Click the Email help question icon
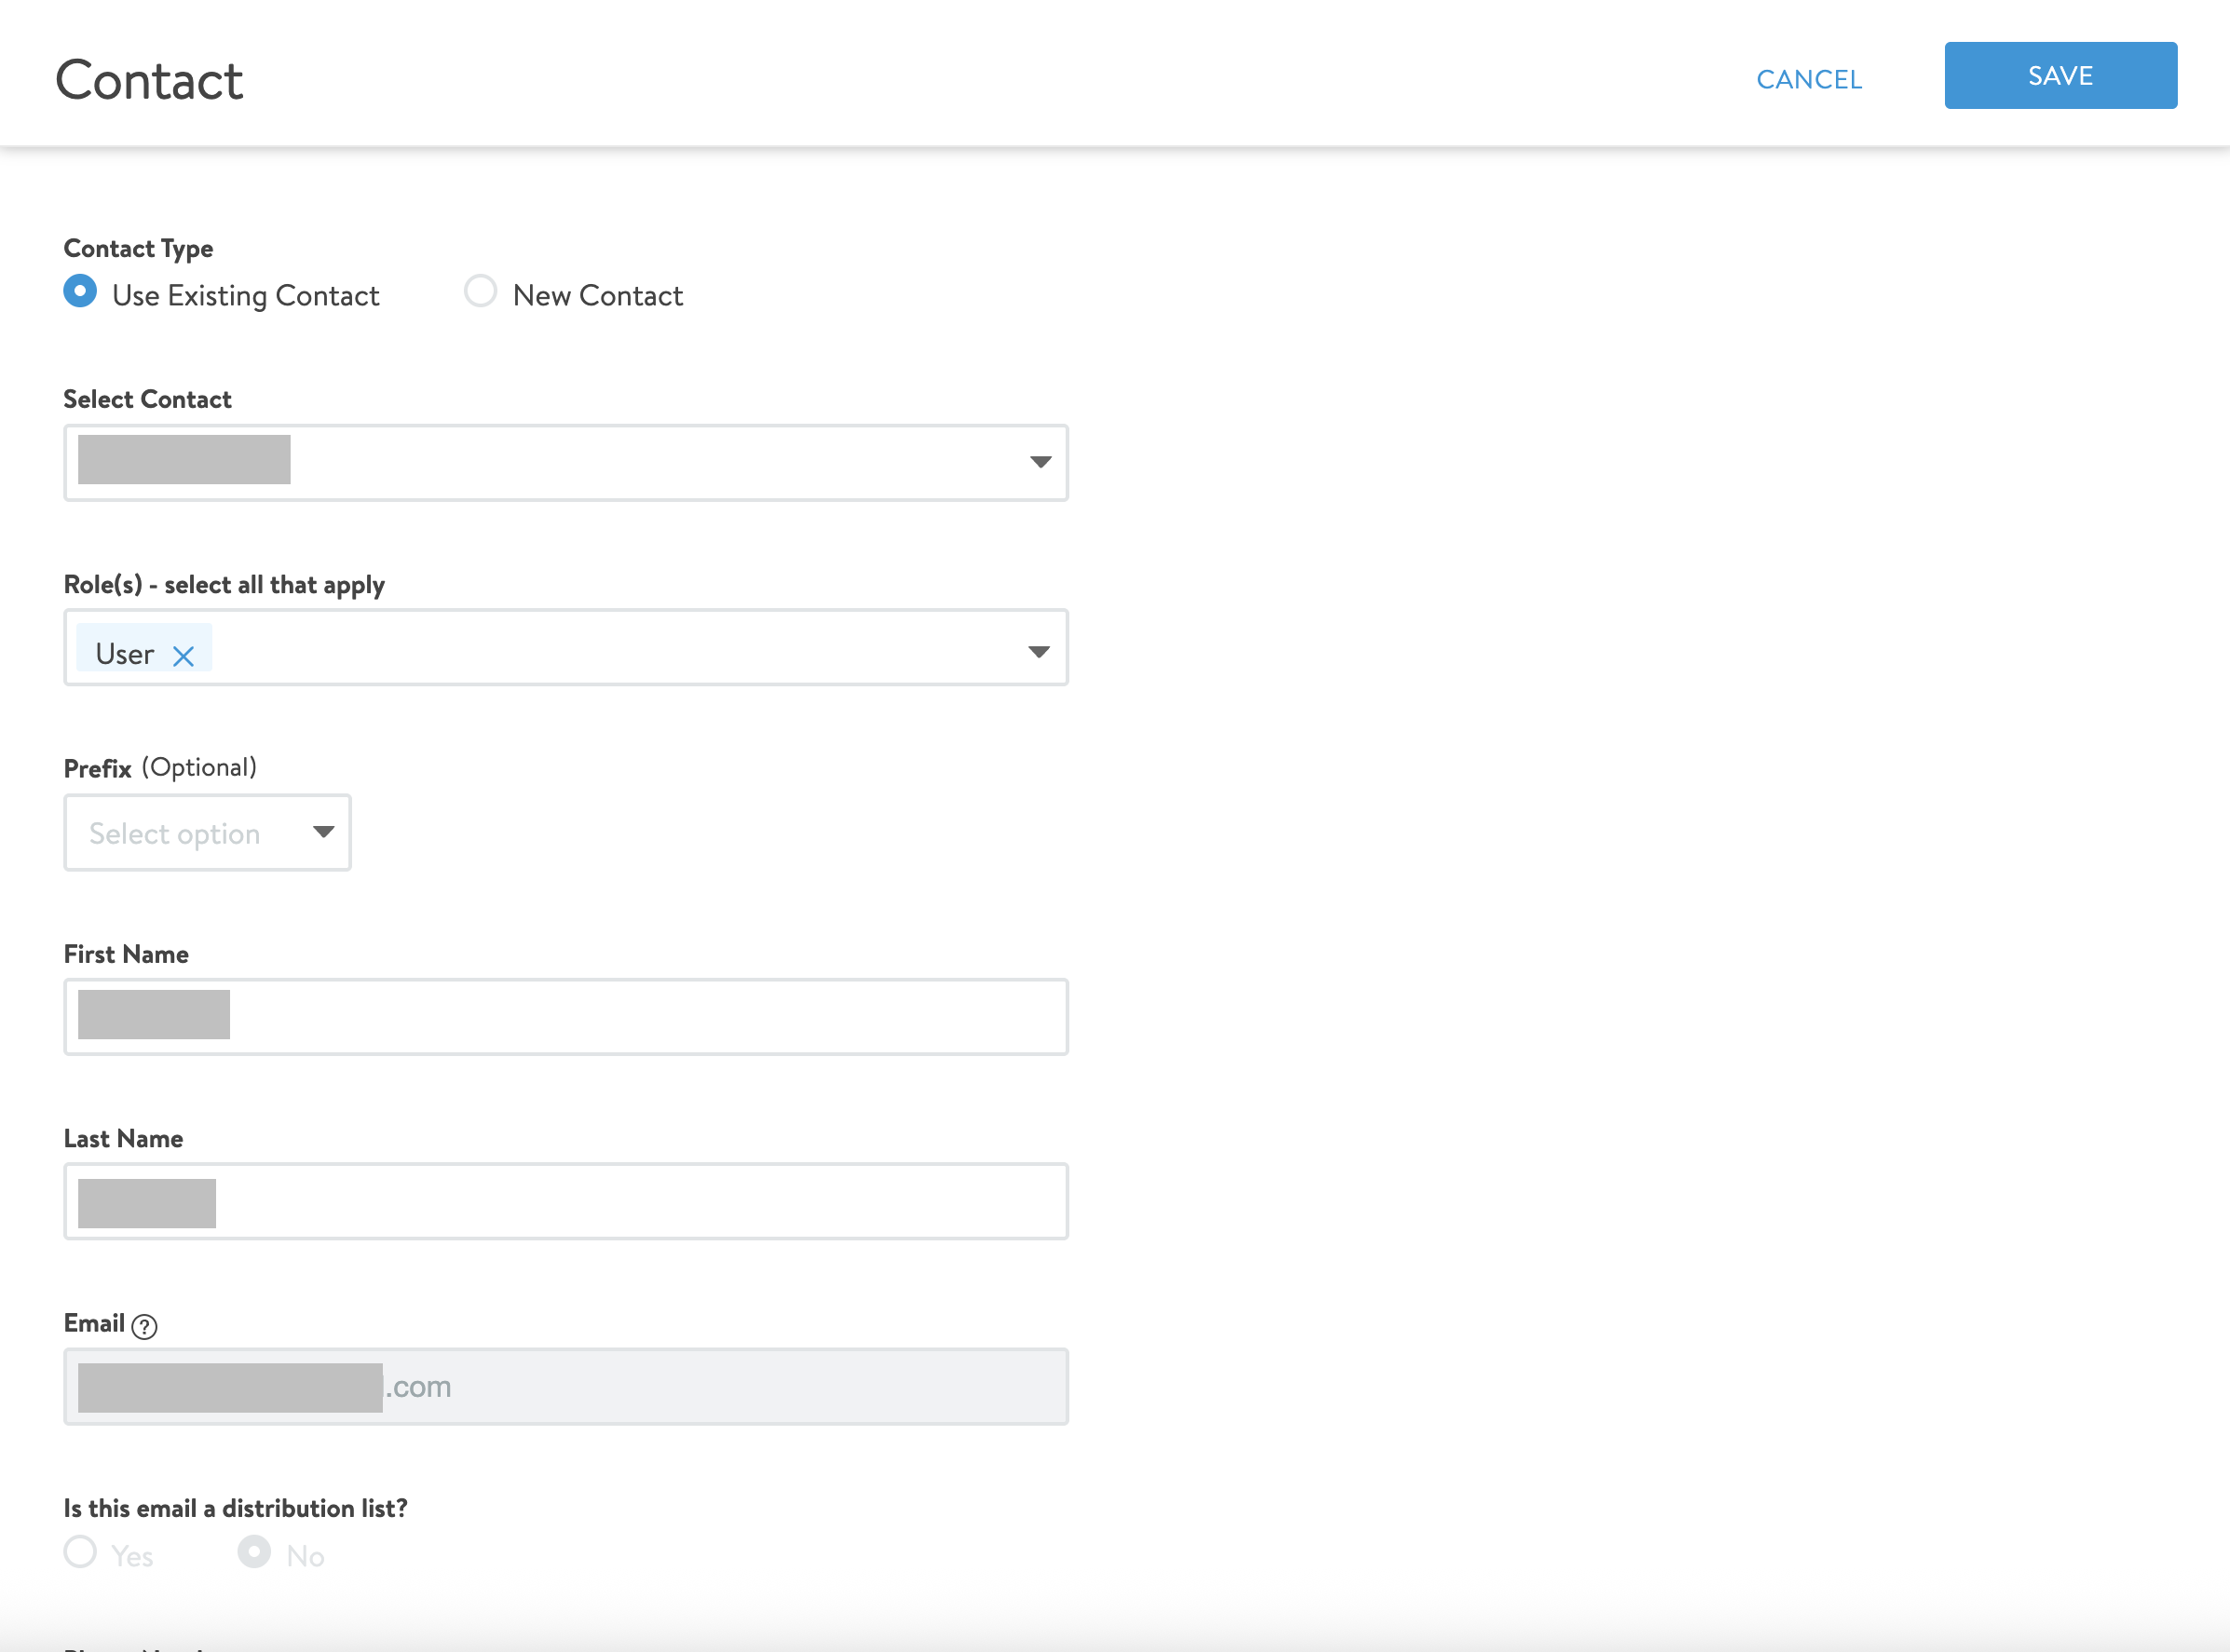The width and height of the screenshot is (2230, 1652). (x=144, y=1326)
